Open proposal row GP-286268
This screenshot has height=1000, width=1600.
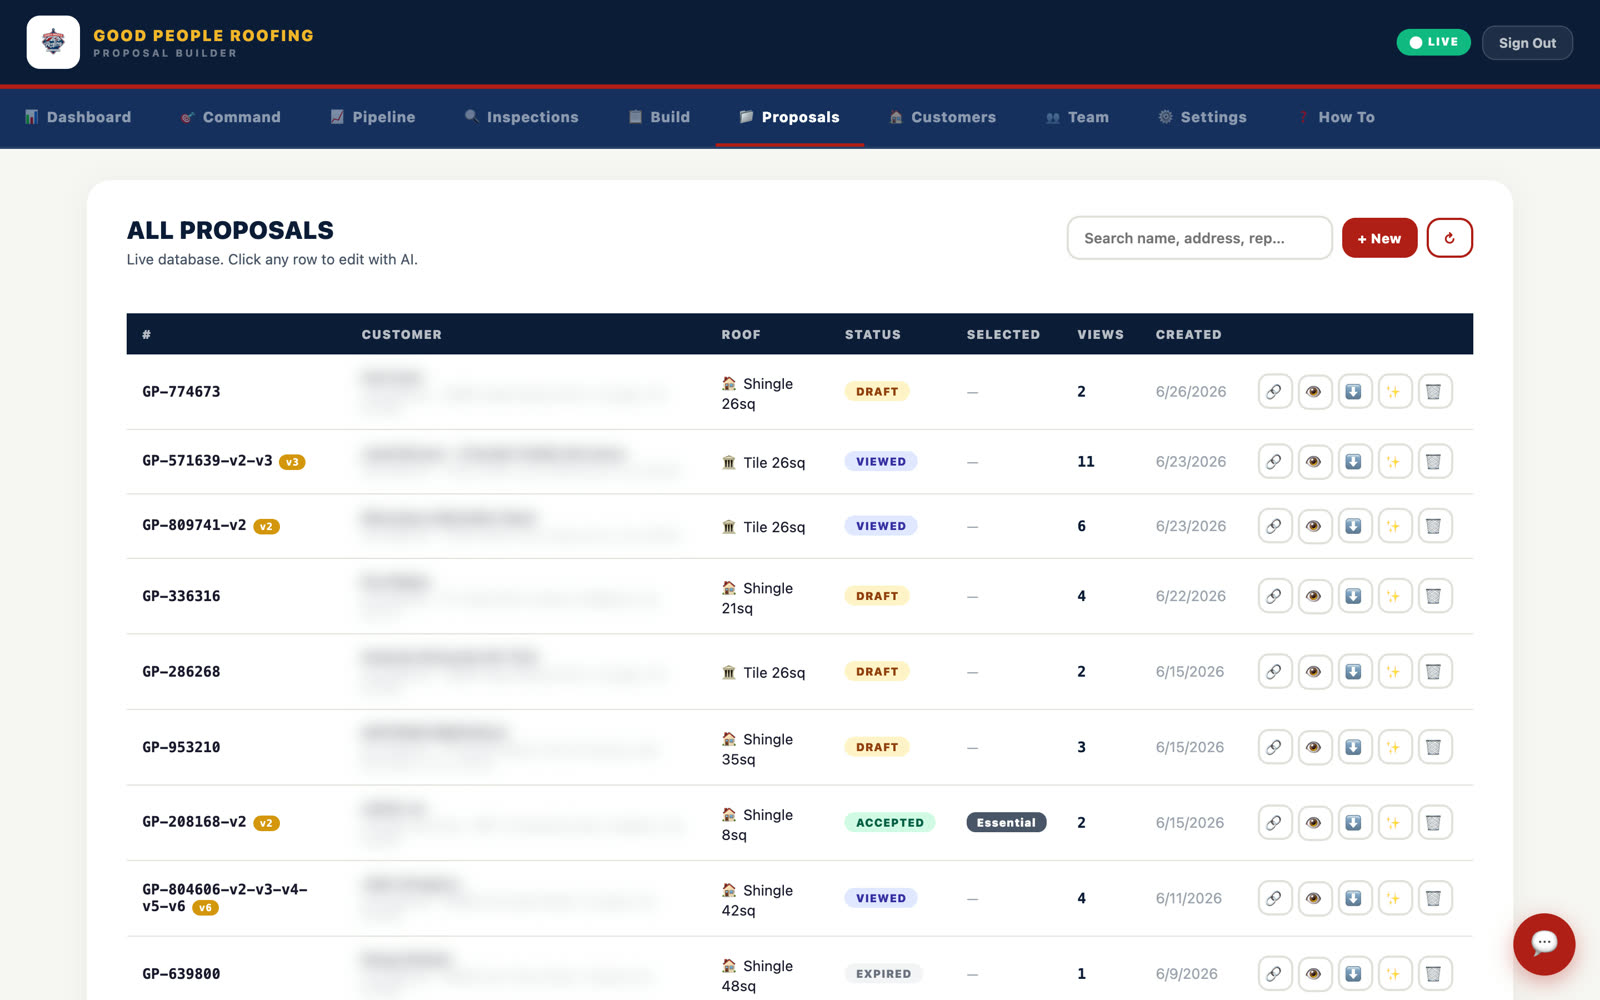(x=799, y=672)
